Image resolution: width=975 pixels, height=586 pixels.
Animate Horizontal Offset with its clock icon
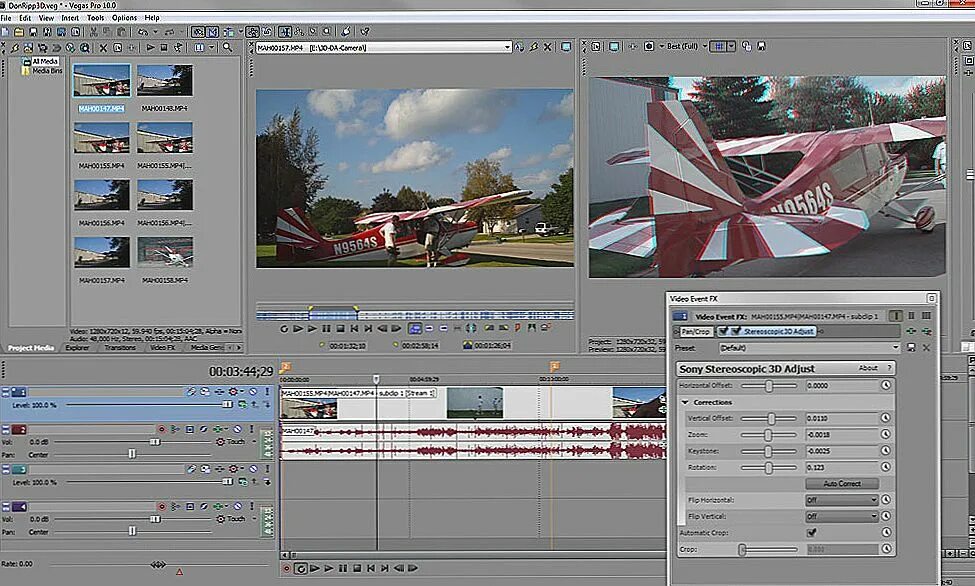(x=886, y=385)
